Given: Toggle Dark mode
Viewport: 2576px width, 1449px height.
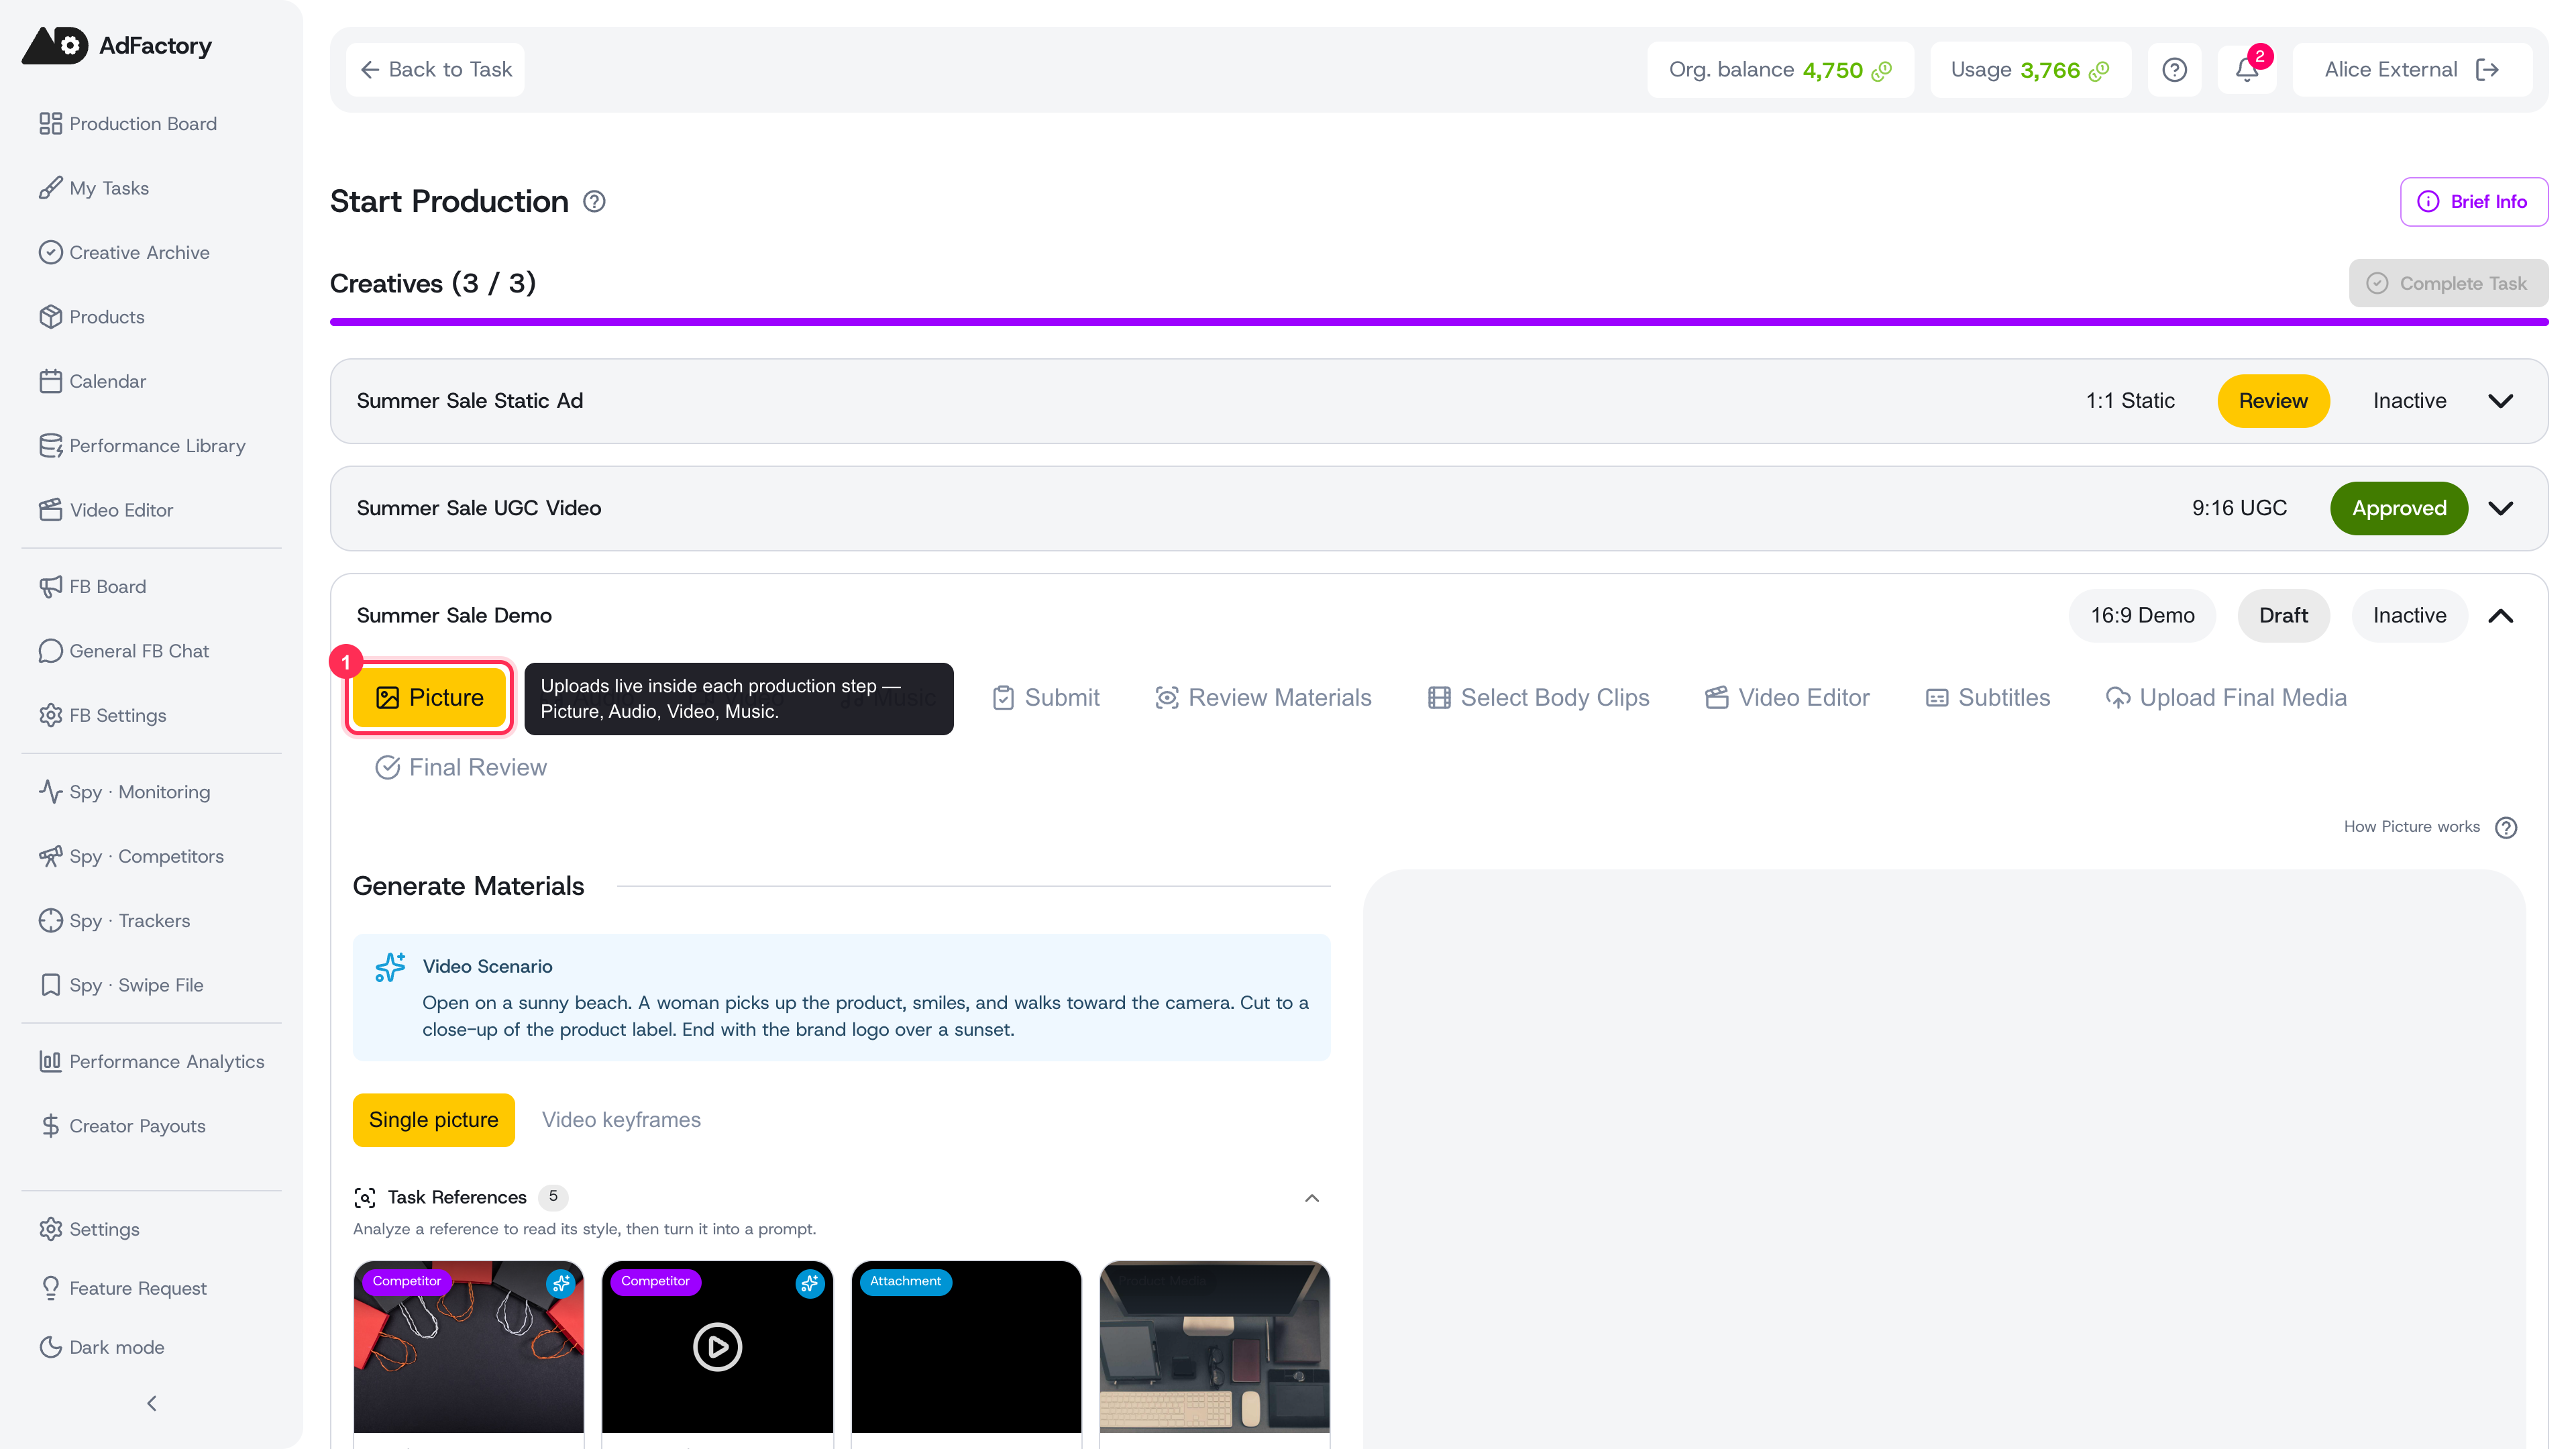Looking at the screenshot, I should tap(102, 1347).
